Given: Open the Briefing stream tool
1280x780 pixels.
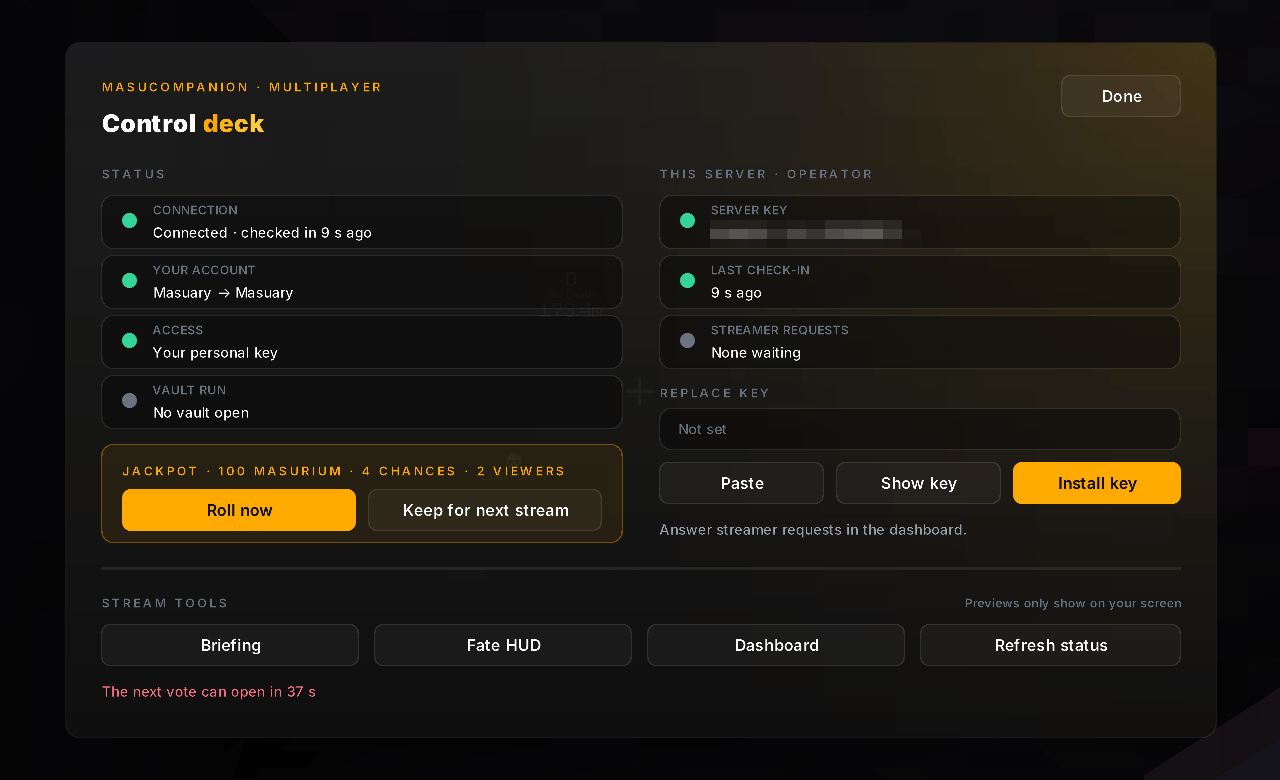Looking at the screenshot, I should pos(230,645).
